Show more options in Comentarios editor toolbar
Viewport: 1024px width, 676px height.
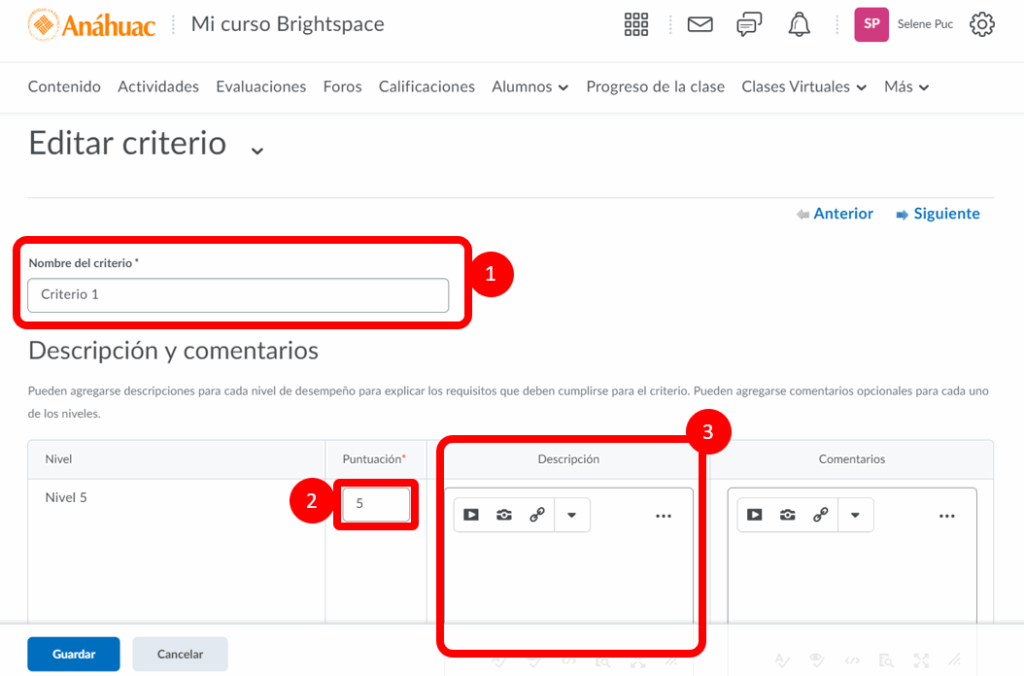point(947,516)
